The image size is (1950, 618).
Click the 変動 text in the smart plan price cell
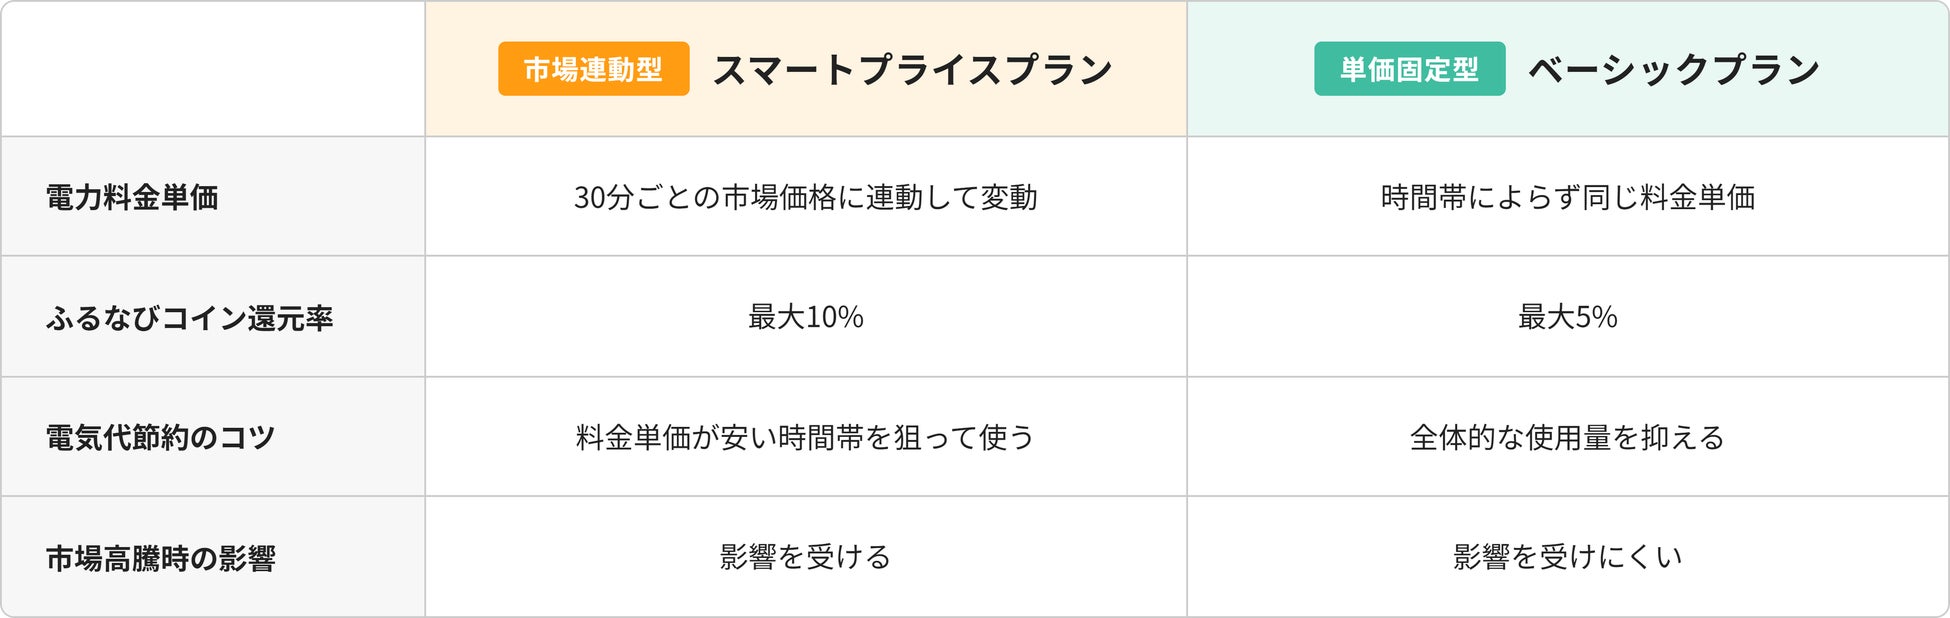1009,197
